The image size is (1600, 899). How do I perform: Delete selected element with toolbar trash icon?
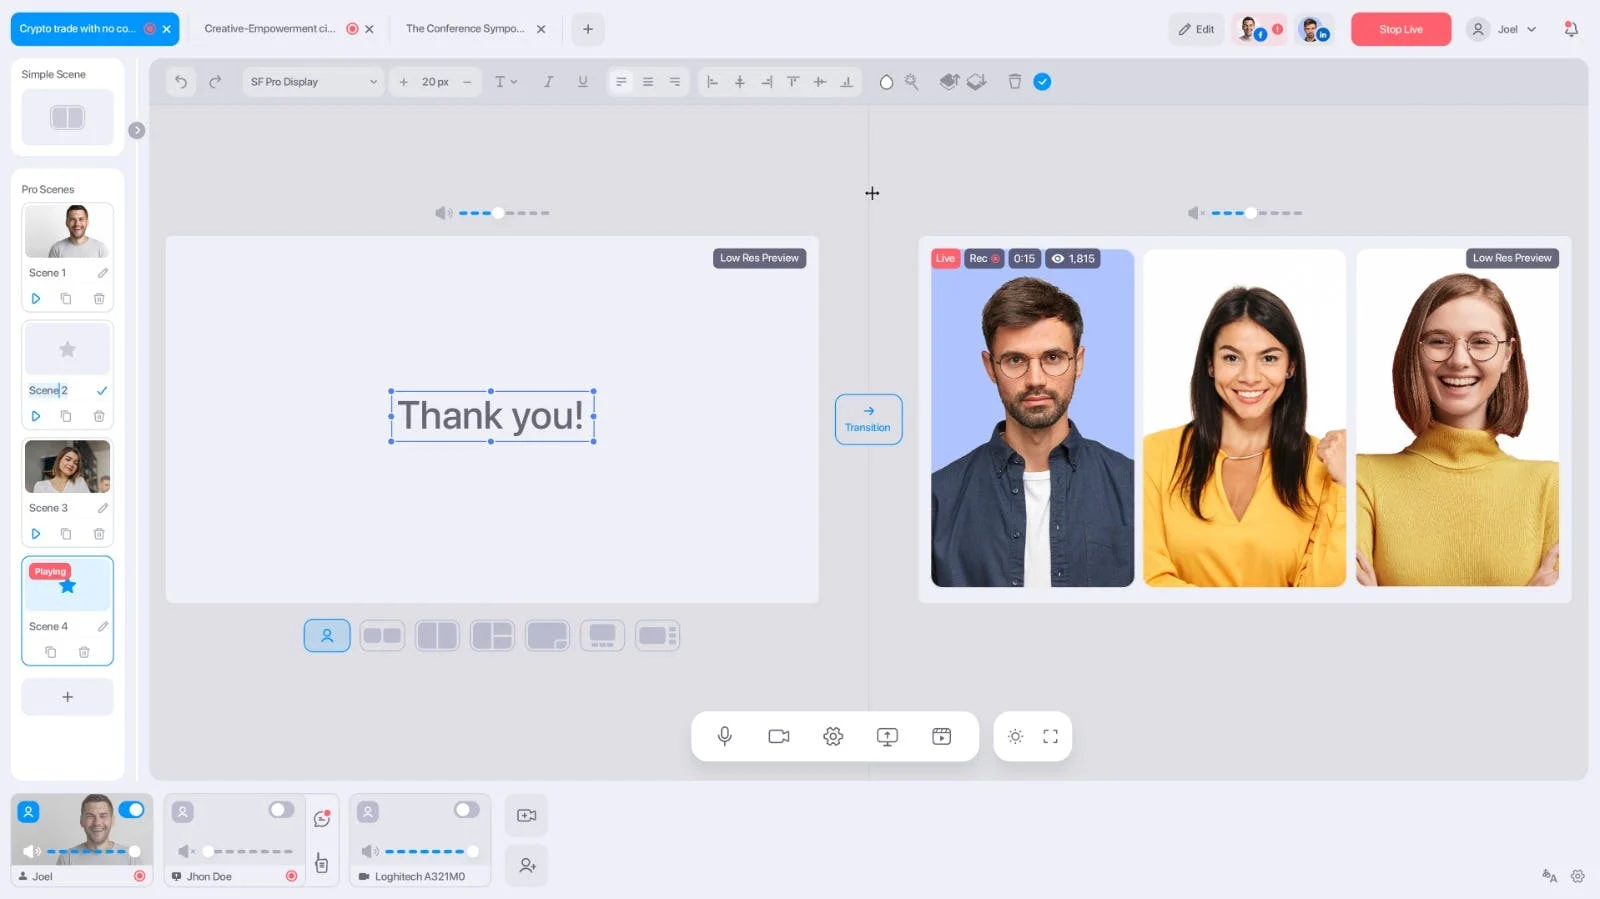pyautogui.click(x=1014, y=82)
